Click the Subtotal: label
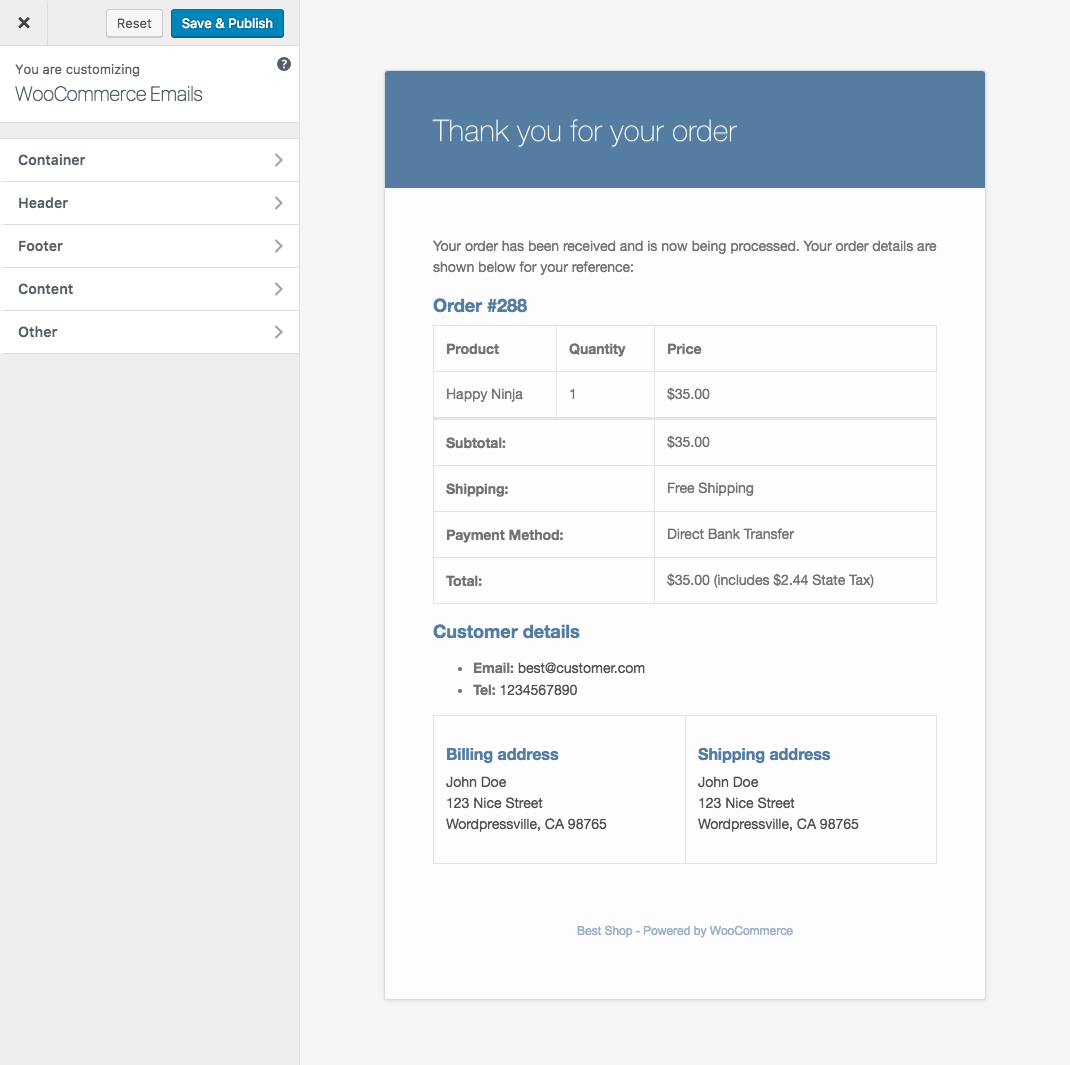 pyautogui.click(x=476, y=443)
